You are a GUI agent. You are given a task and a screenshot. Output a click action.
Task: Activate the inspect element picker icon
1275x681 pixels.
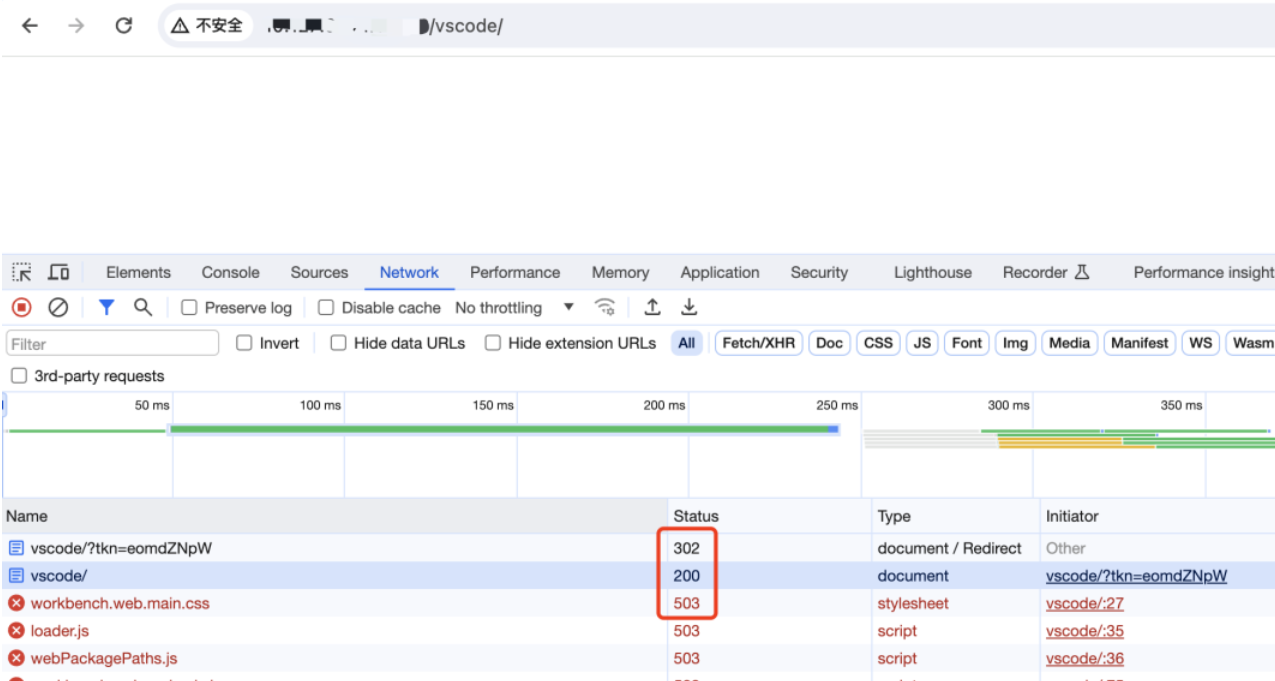(x=22, y=272)
